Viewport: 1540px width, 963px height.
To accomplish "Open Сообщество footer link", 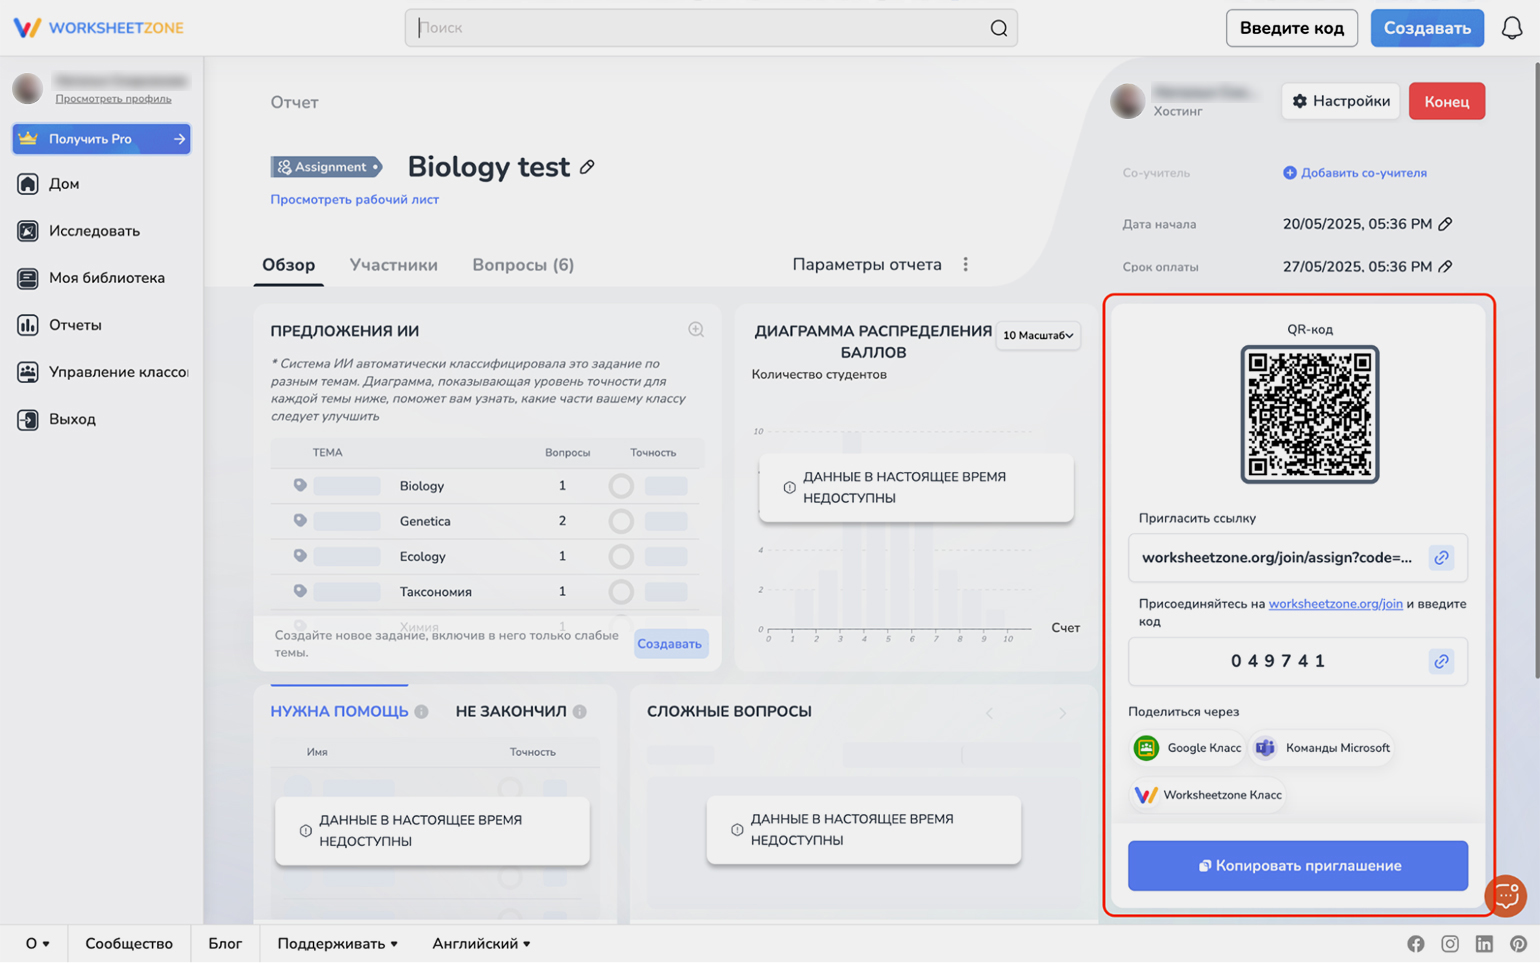I will tap(129, 944).
